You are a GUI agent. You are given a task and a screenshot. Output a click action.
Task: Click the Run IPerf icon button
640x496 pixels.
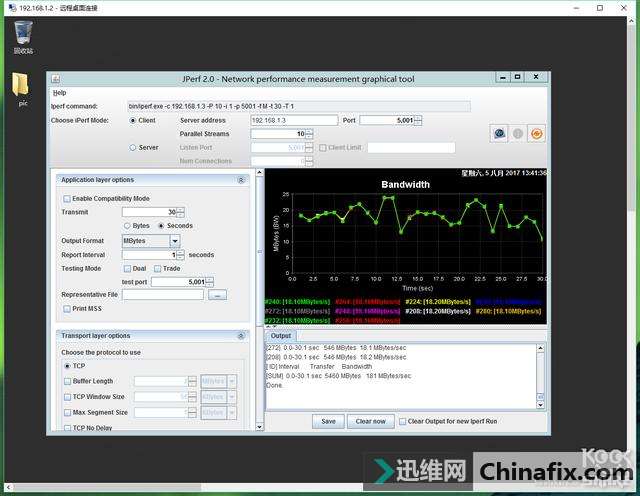(x=499, y=133)
